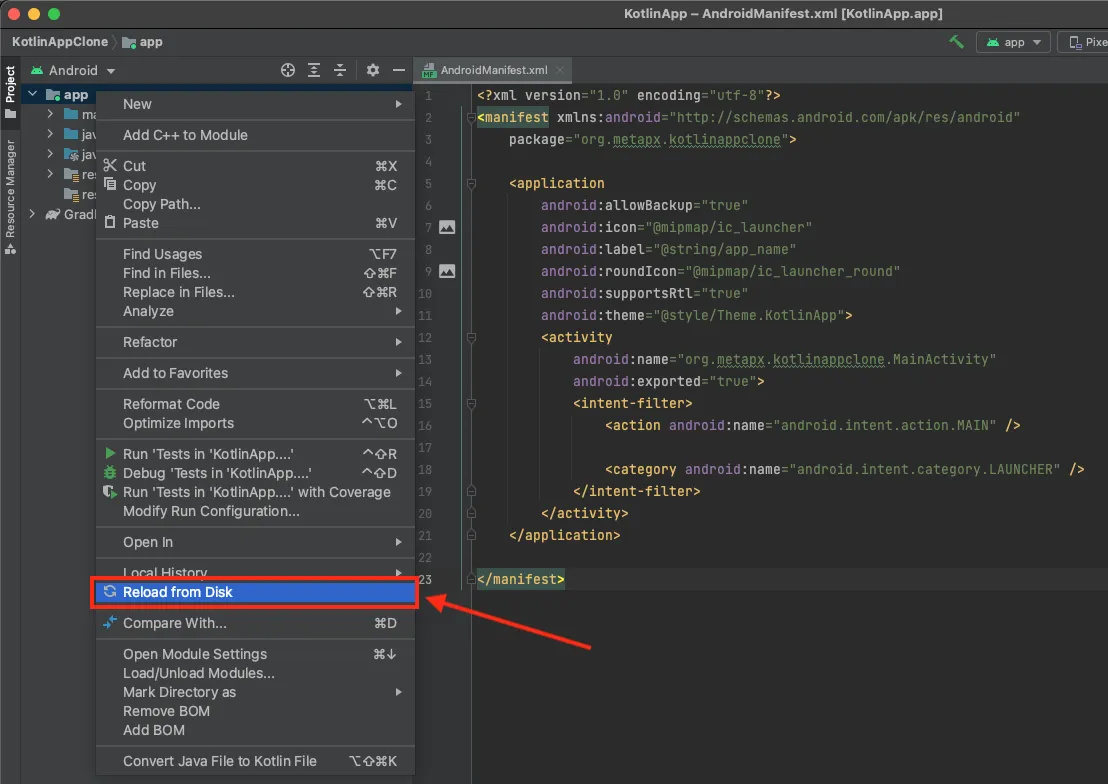Fold the activity tag at line 12
Viewport: 1108px width, 784px height.
pyautogui.click(x=471, y=337)
